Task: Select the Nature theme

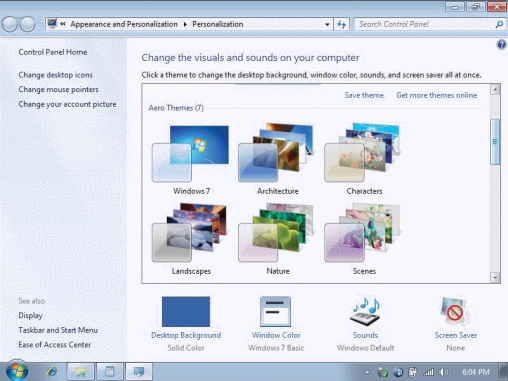Action: click(277, 239)
